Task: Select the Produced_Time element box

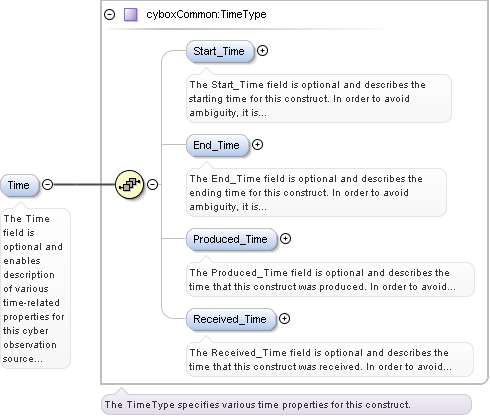Action: [231, 239]
